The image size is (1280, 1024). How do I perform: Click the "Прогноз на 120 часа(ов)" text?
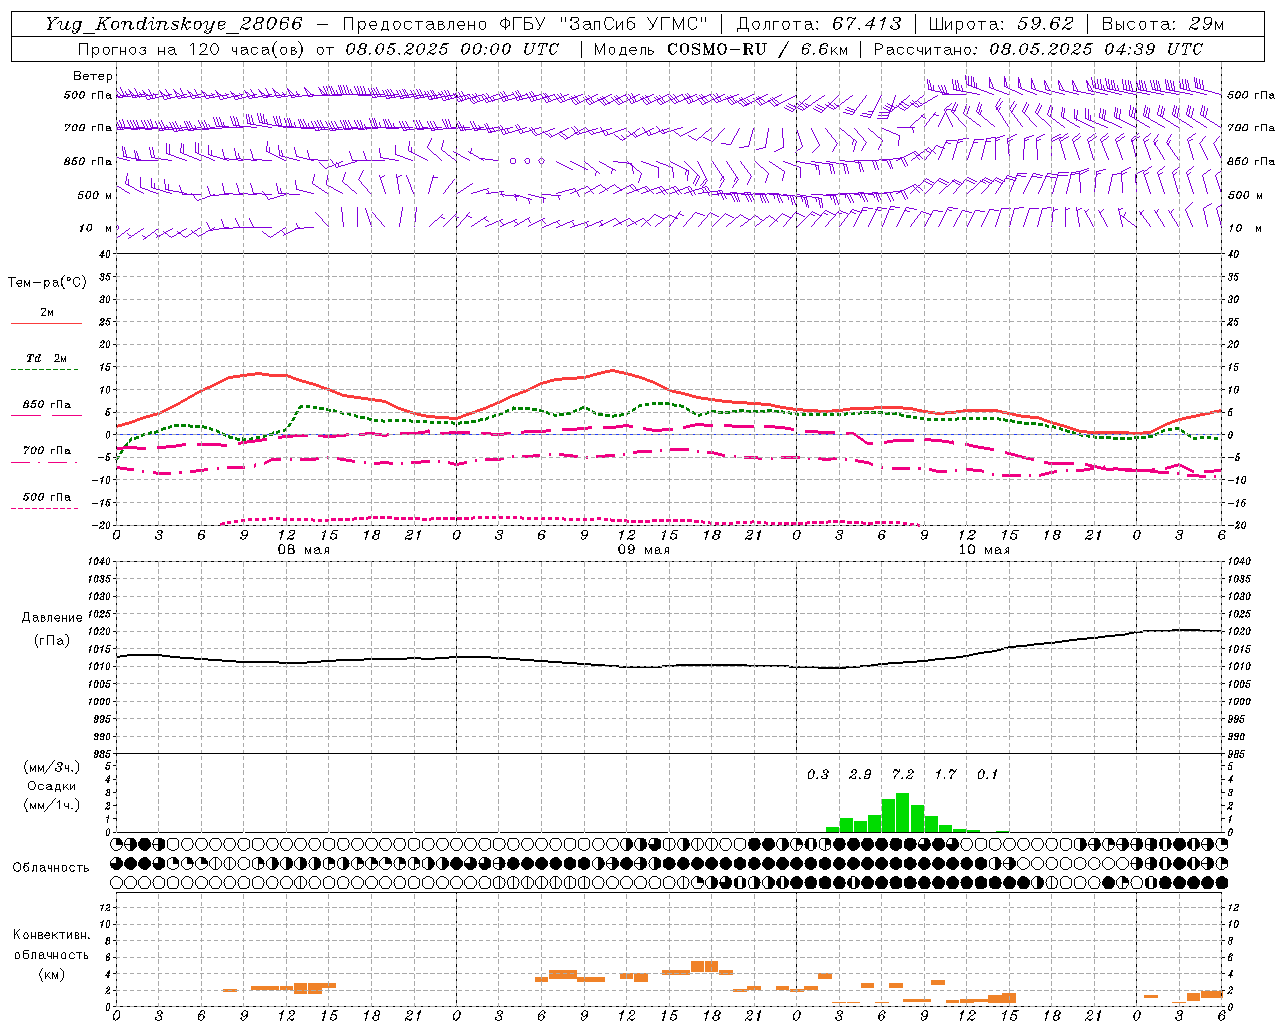[x=192, y=49]
